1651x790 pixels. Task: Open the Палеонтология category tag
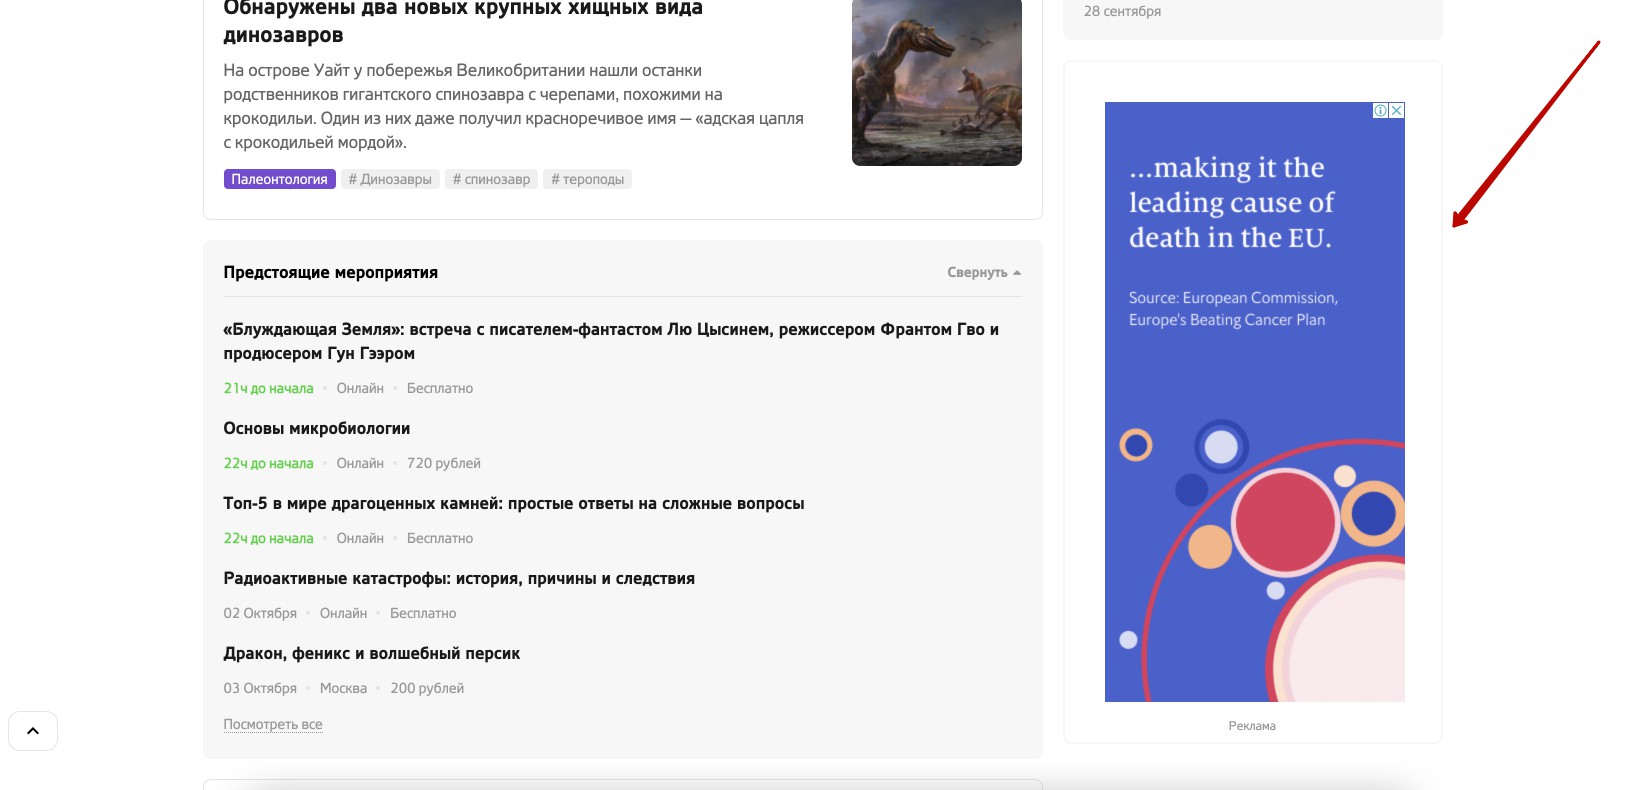[279, 180]
